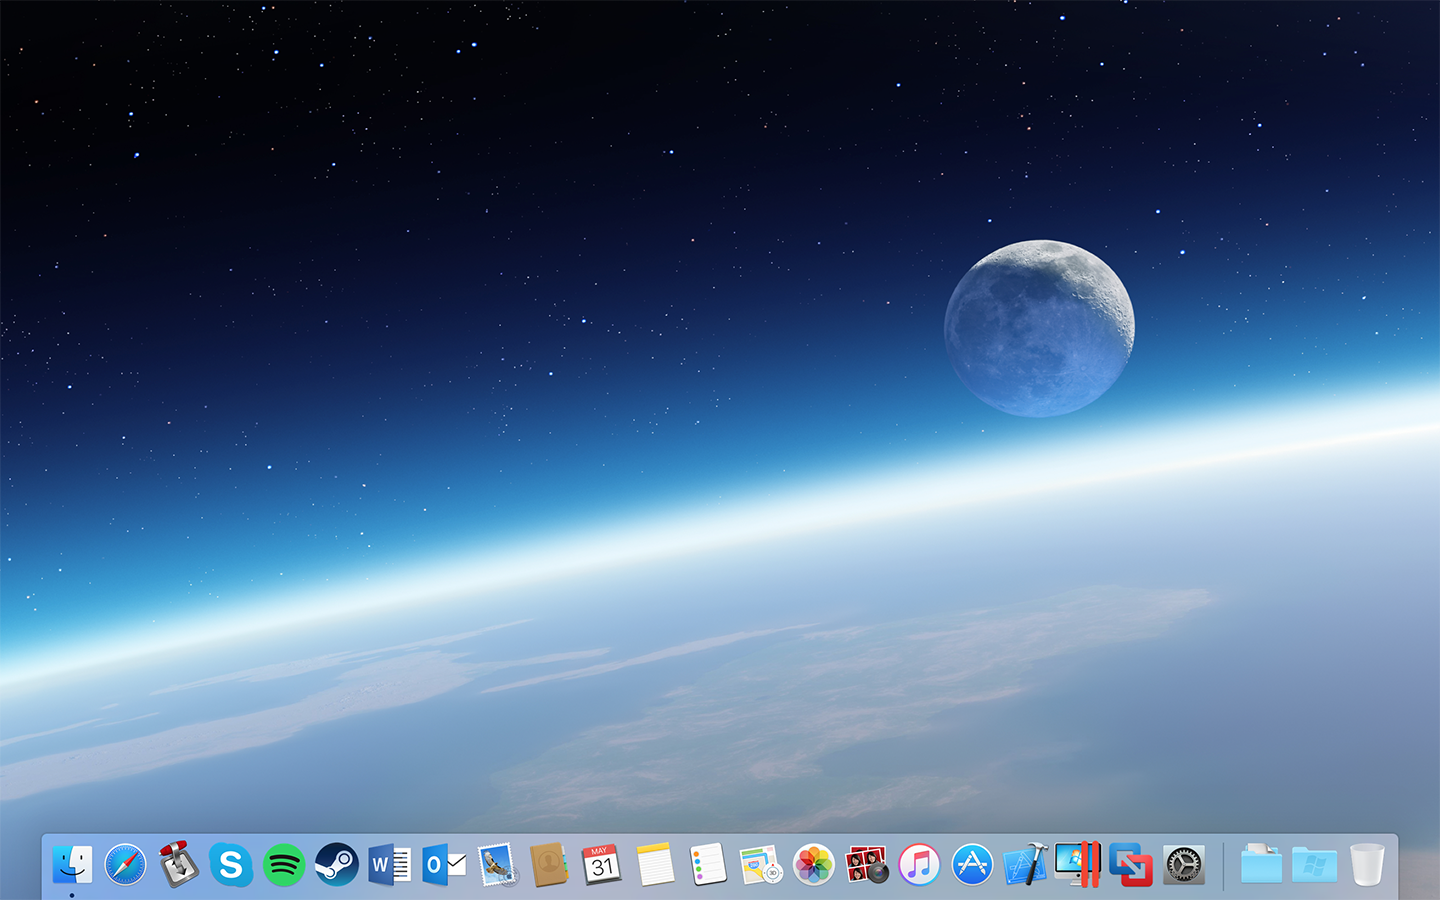Launch the Mail app with stamp icon
The width and height of the screenshot is (1440, 900).
pyautogui.click(x=496, y=864)
